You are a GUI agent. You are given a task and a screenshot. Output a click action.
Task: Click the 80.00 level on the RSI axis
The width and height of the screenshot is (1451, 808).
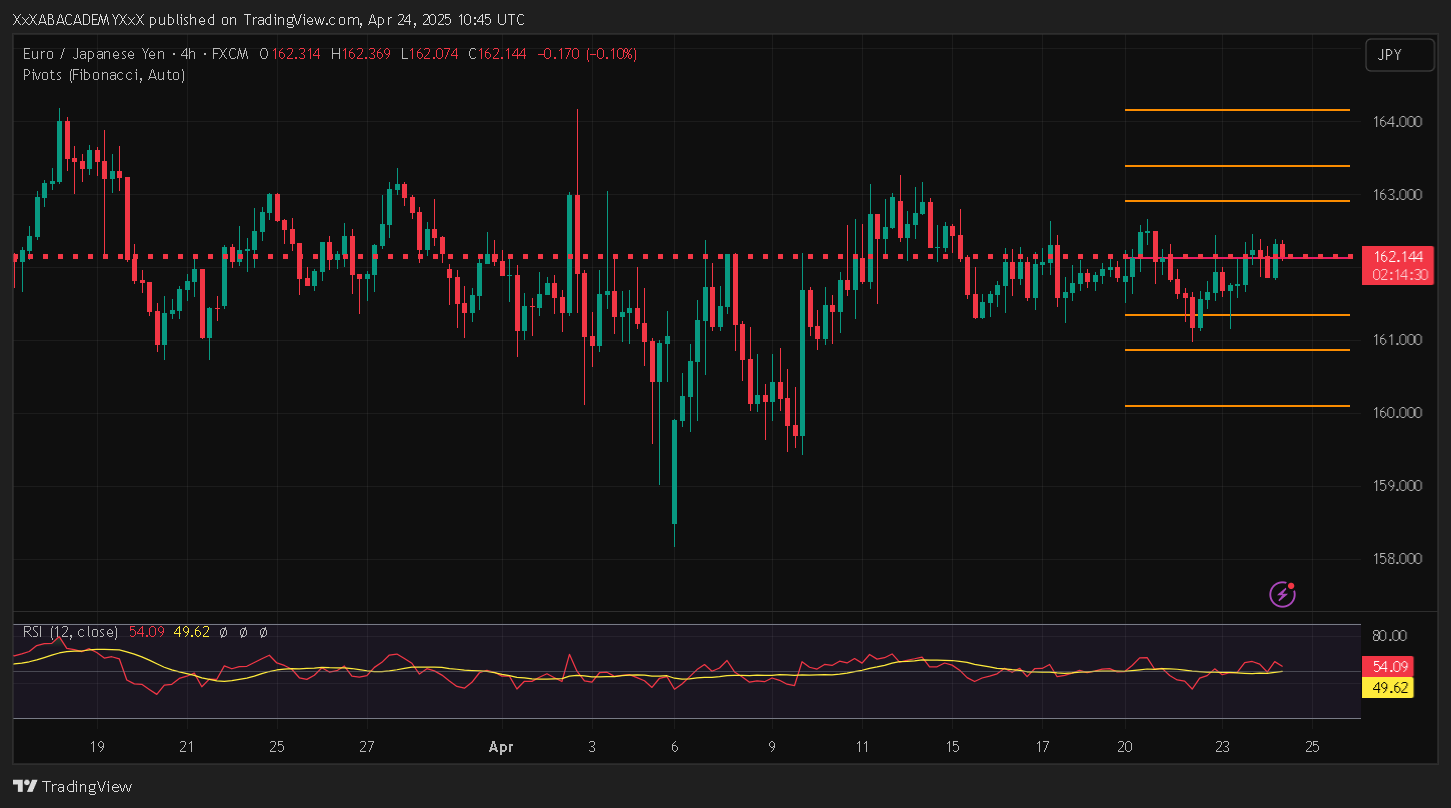point(1390,635)
